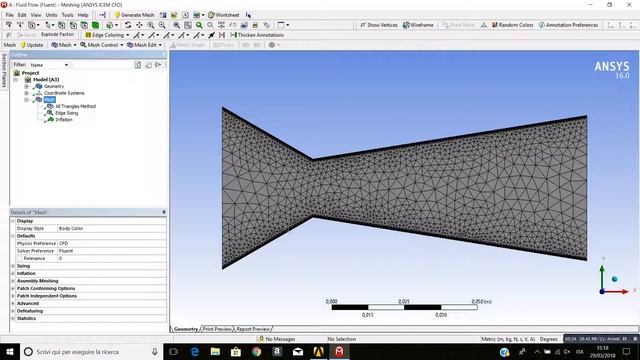Expand Defeaturing section
This screenshot has height=360, width=640.
13,311
